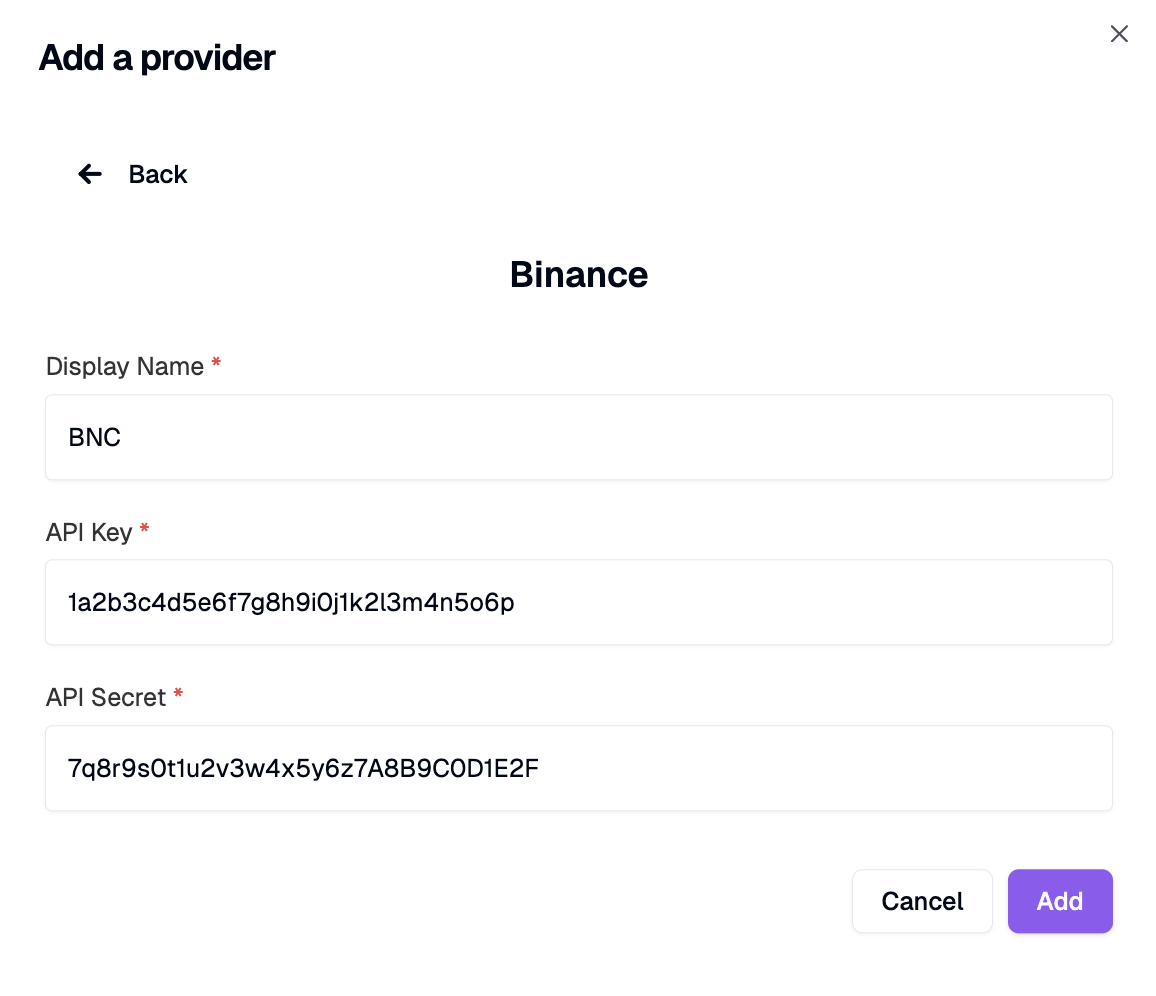Viewport: 1156px width, 996px height.
Task: Place cursor on BNC text
Action: coord(94,437)
